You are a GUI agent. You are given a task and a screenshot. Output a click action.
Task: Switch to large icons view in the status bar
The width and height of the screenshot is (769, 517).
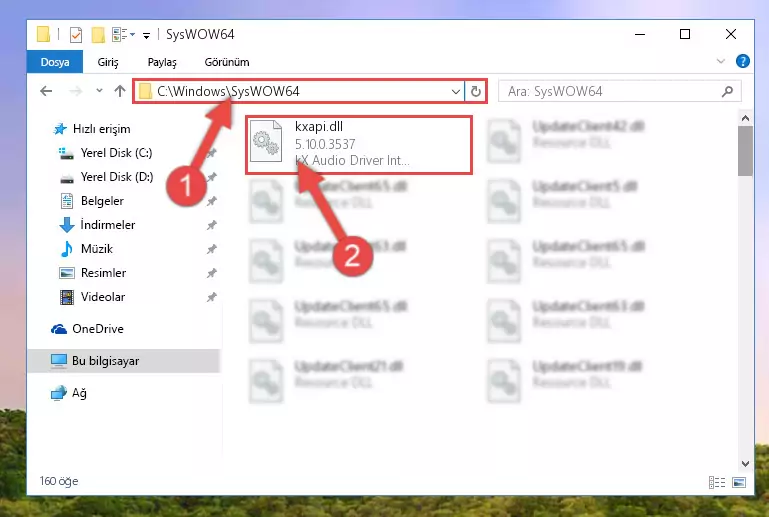[x=739, y=483]
